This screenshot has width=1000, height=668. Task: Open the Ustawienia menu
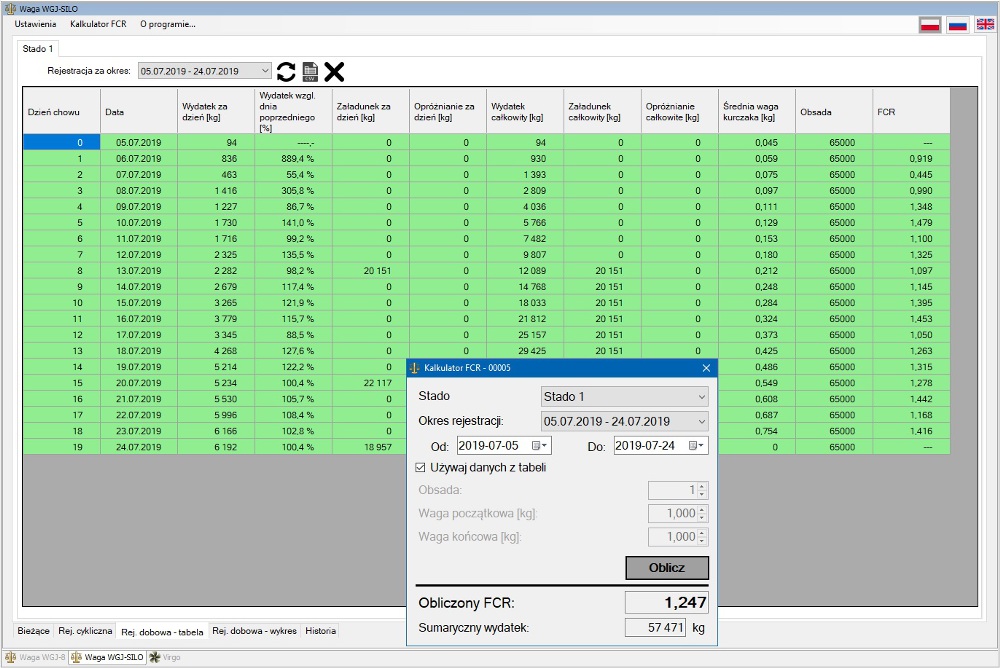click(35, 24)
